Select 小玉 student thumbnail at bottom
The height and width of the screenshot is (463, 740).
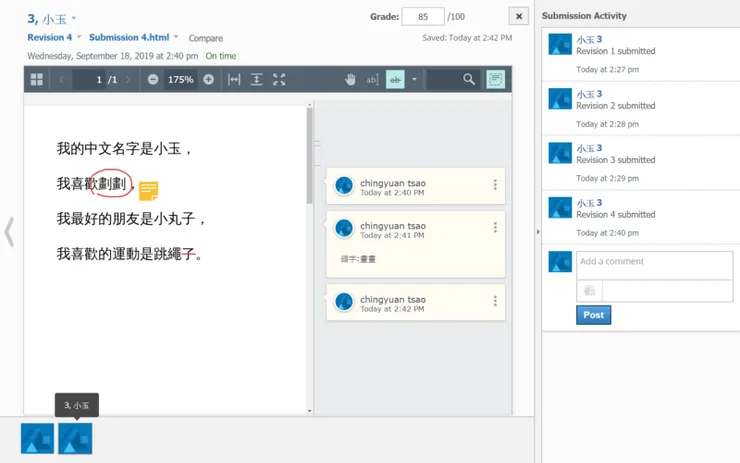[75, 438]
